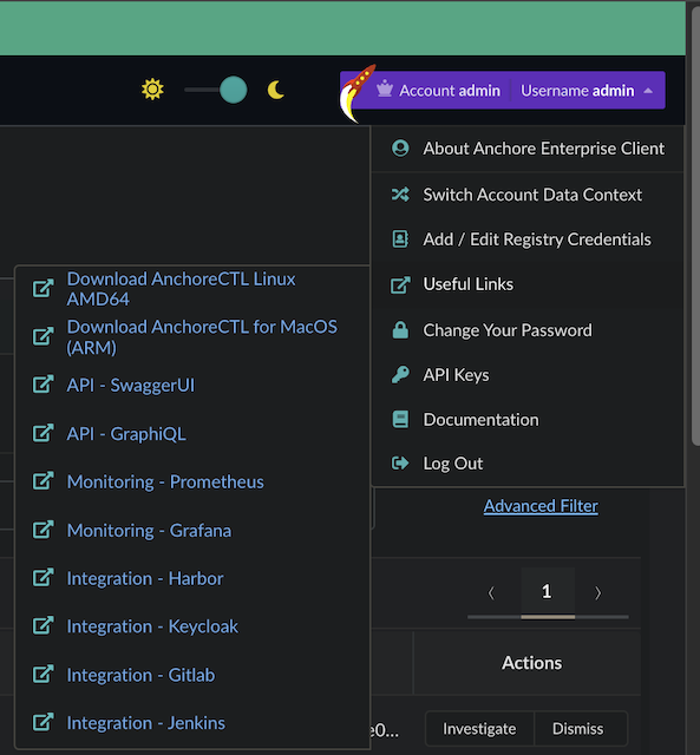Click the Log Out icon
Screen dimensions: 700x755
point(400,464)
